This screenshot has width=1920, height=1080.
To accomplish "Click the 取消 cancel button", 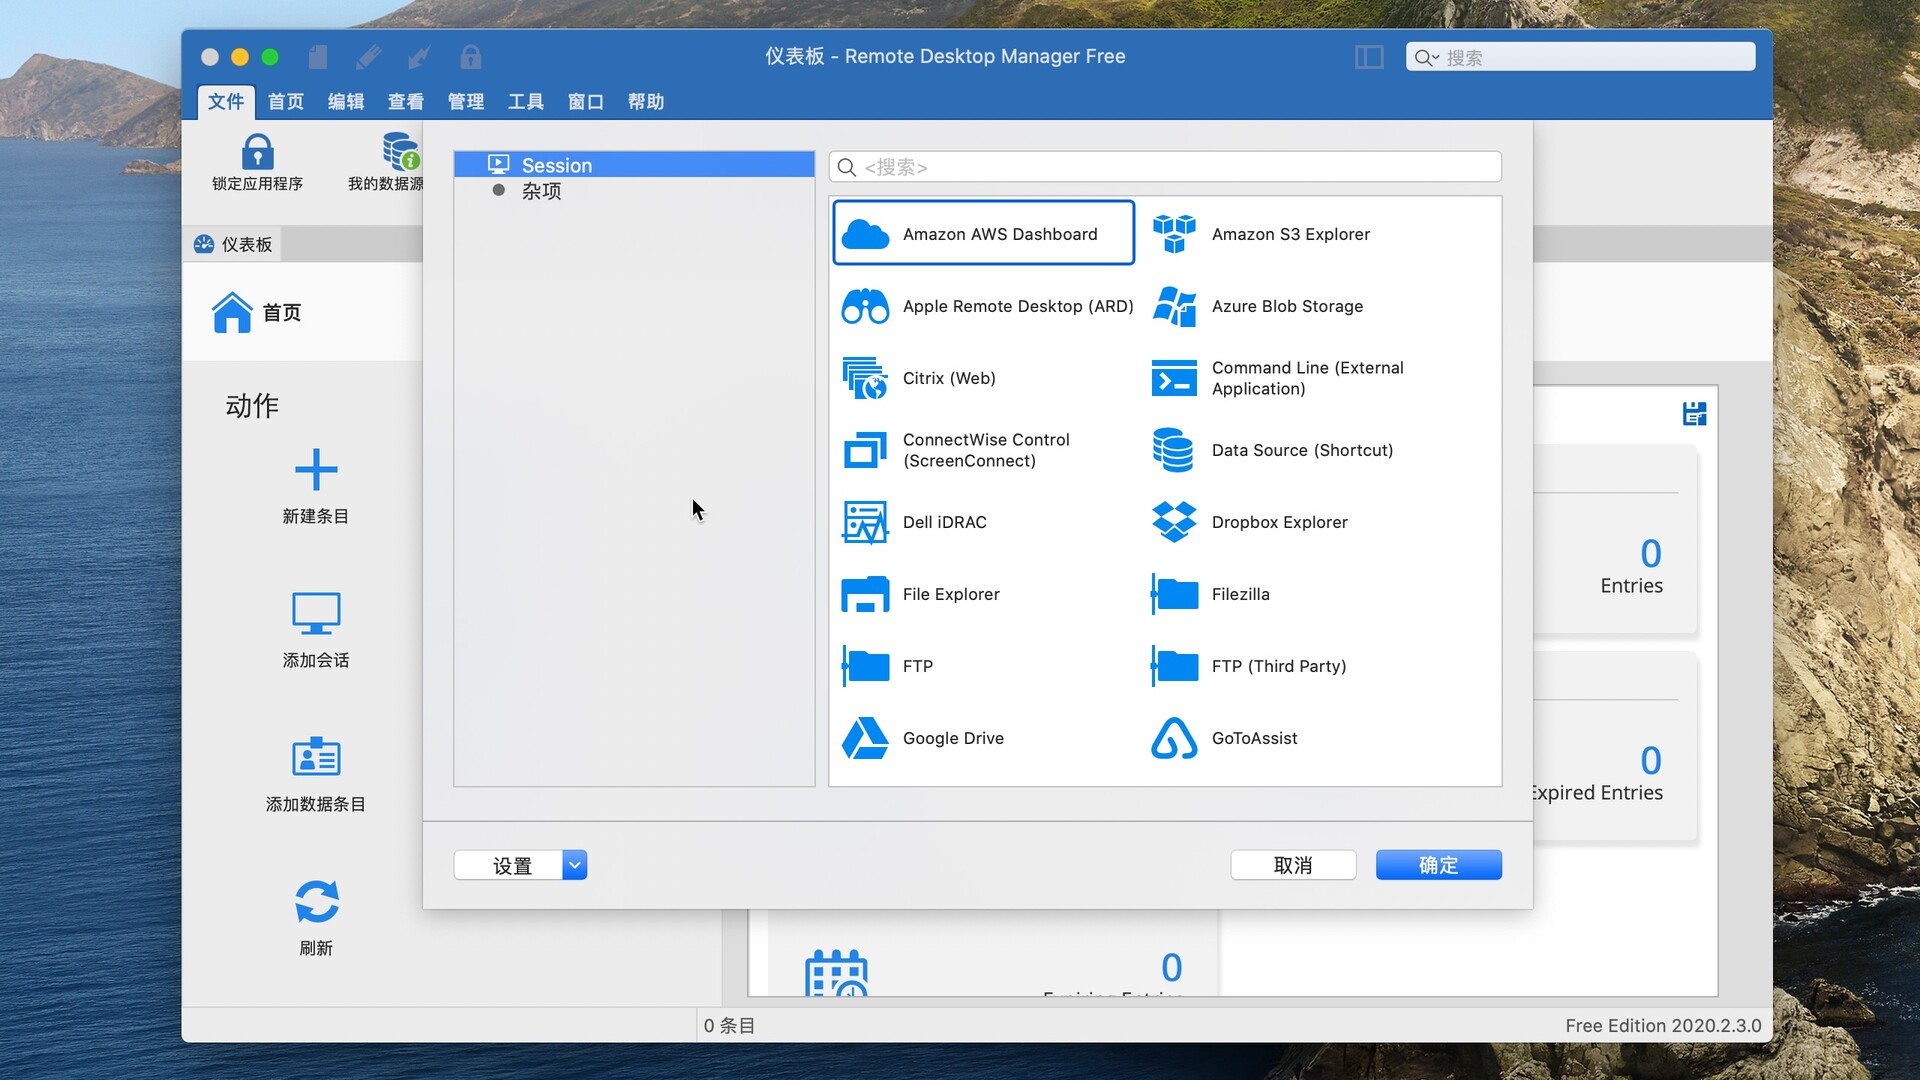I will coord(1293,865).
